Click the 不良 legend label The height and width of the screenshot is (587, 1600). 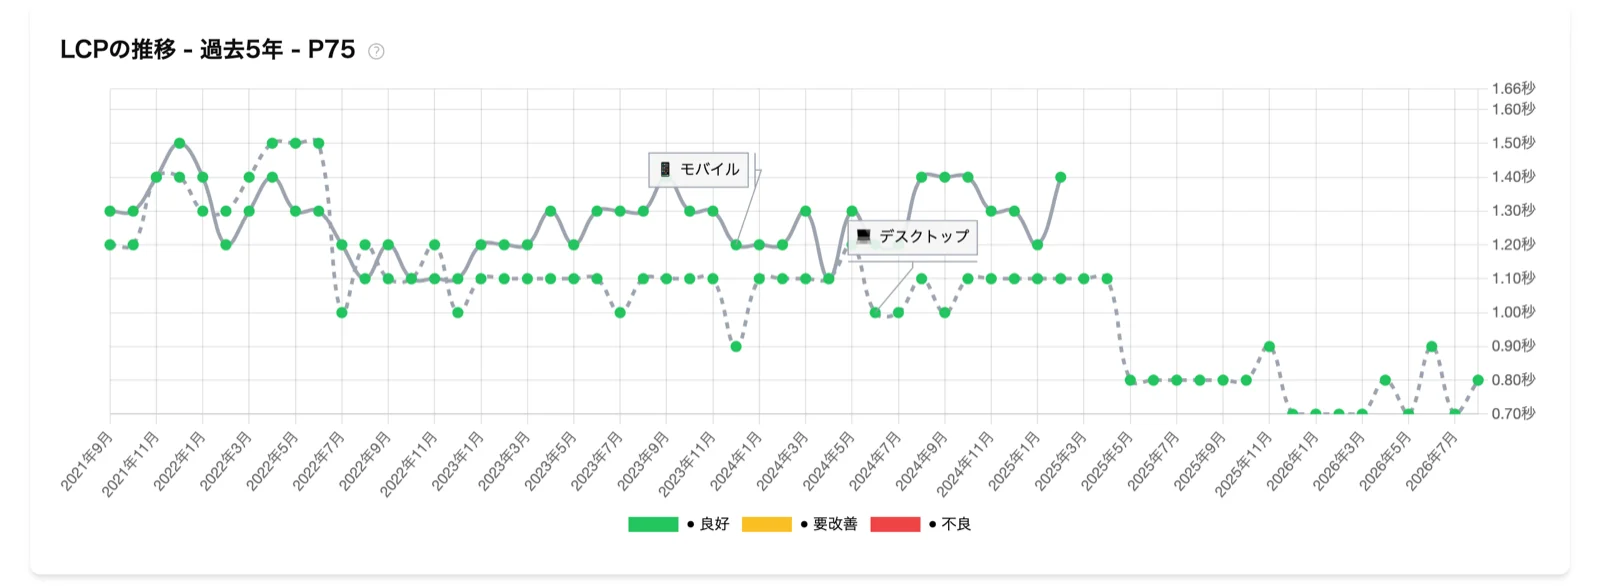tap(956, 524)
